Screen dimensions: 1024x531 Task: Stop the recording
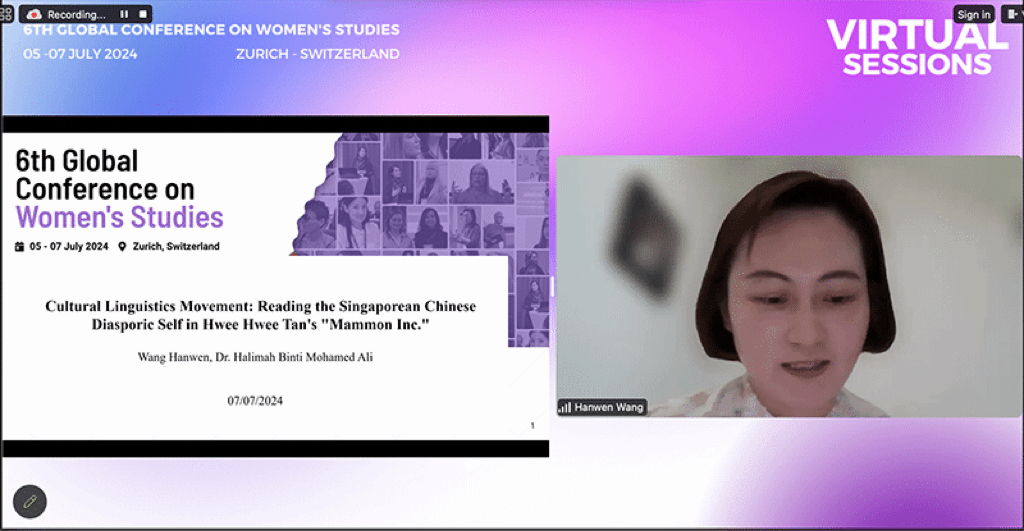click(x=143, y=15)
